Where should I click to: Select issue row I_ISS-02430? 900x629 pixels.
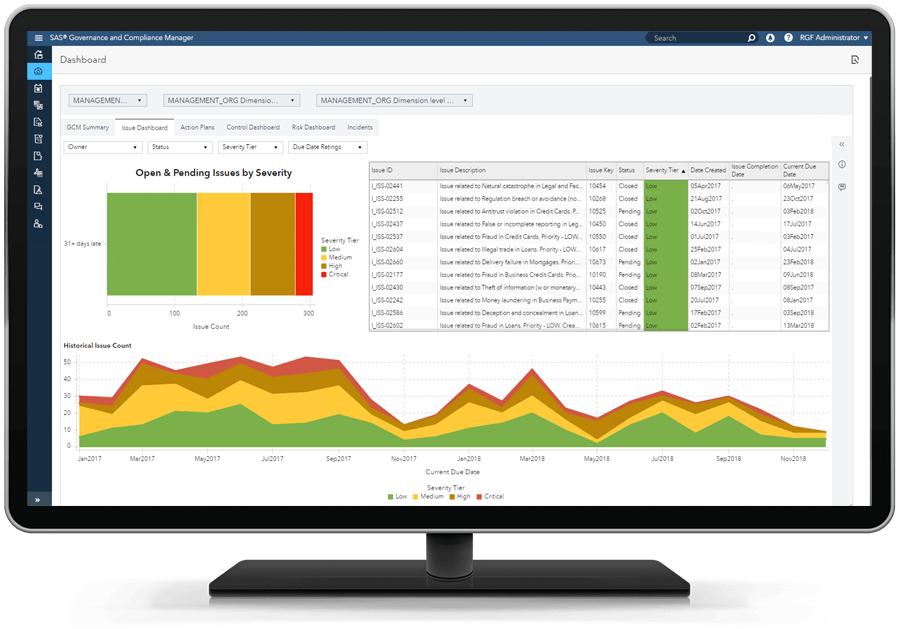[x=599, y=288]
